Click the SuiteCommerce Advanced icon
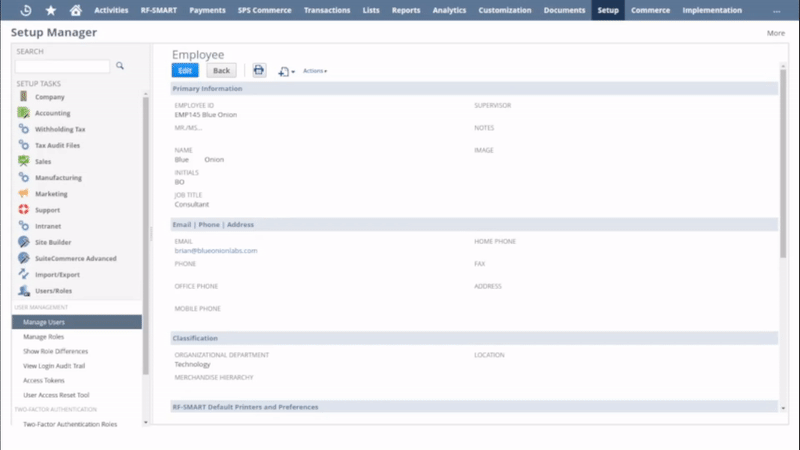 pyautogui.click(x=23, y=258)
